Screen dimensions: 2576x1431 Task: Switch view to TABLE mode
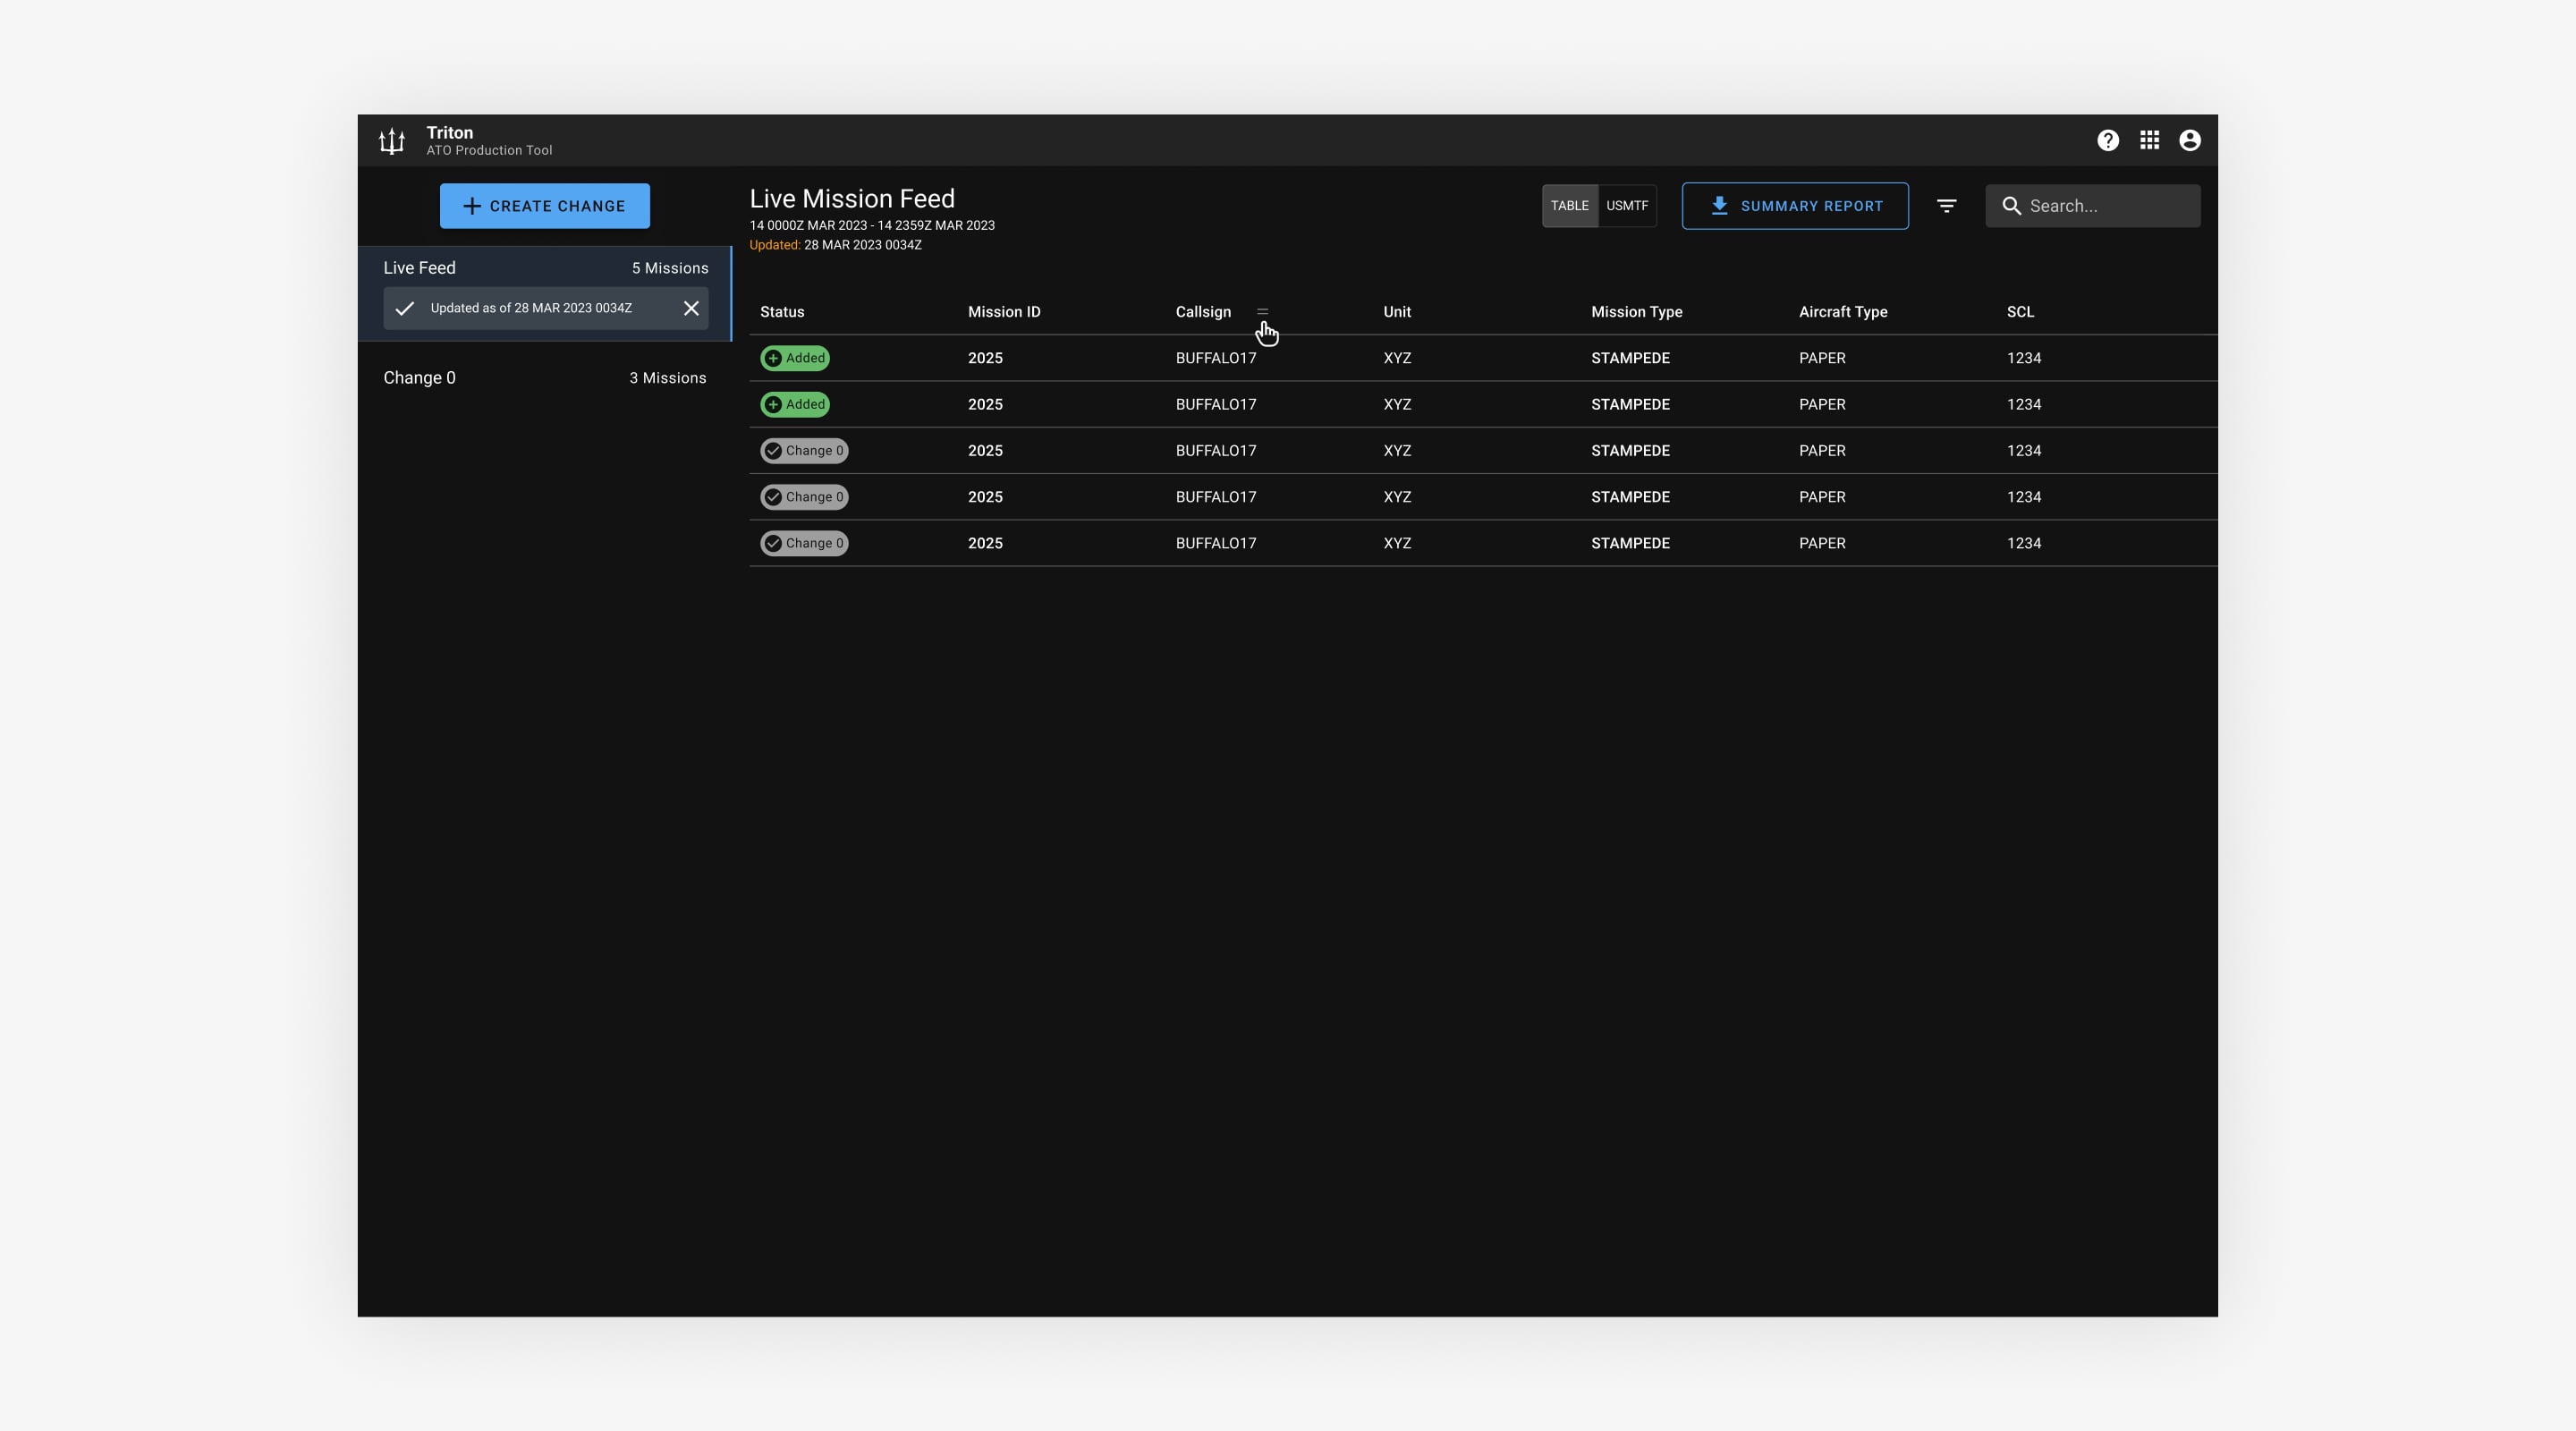click(1569, 206)
